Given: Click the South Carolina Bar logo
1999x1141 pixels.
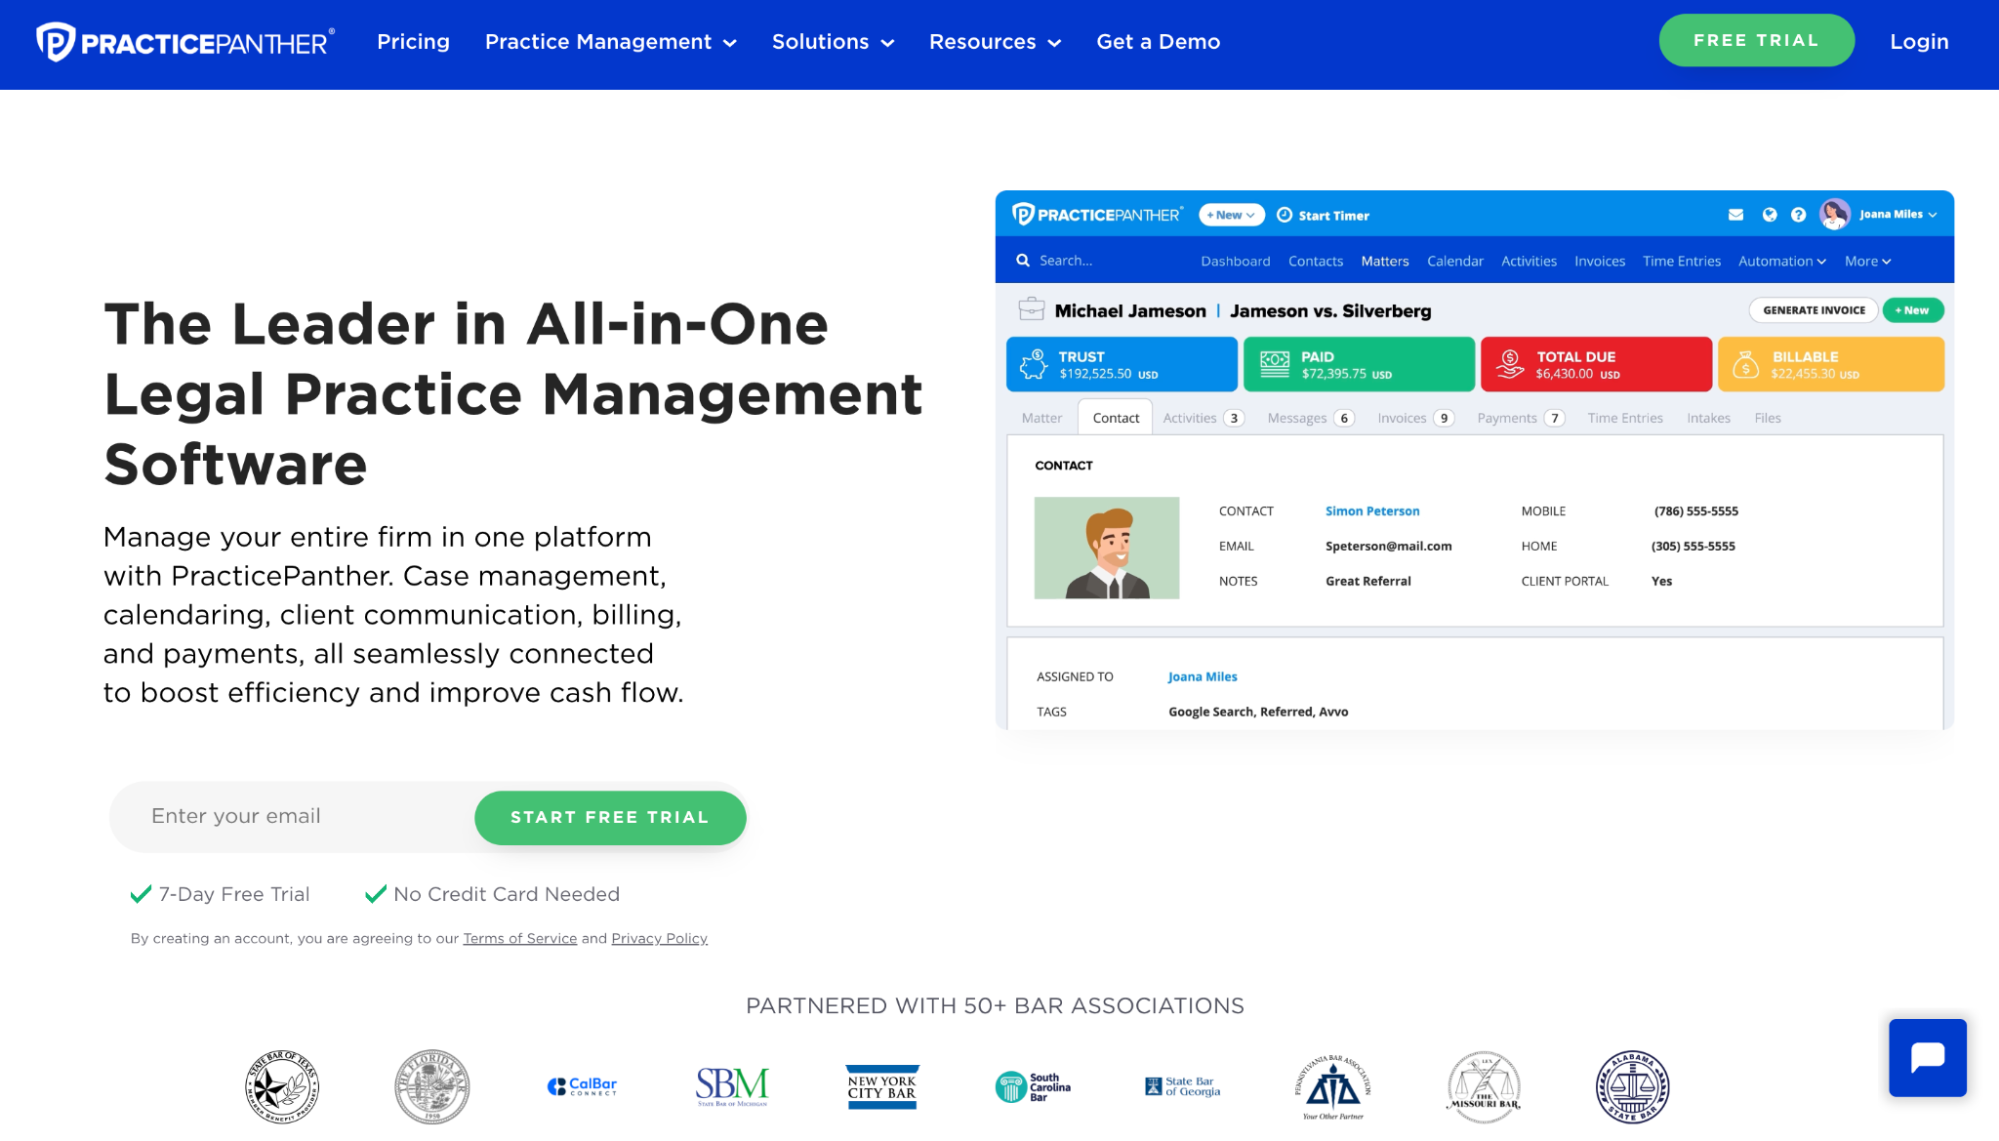Looking at the screenshot, I should point(1033,1087).
